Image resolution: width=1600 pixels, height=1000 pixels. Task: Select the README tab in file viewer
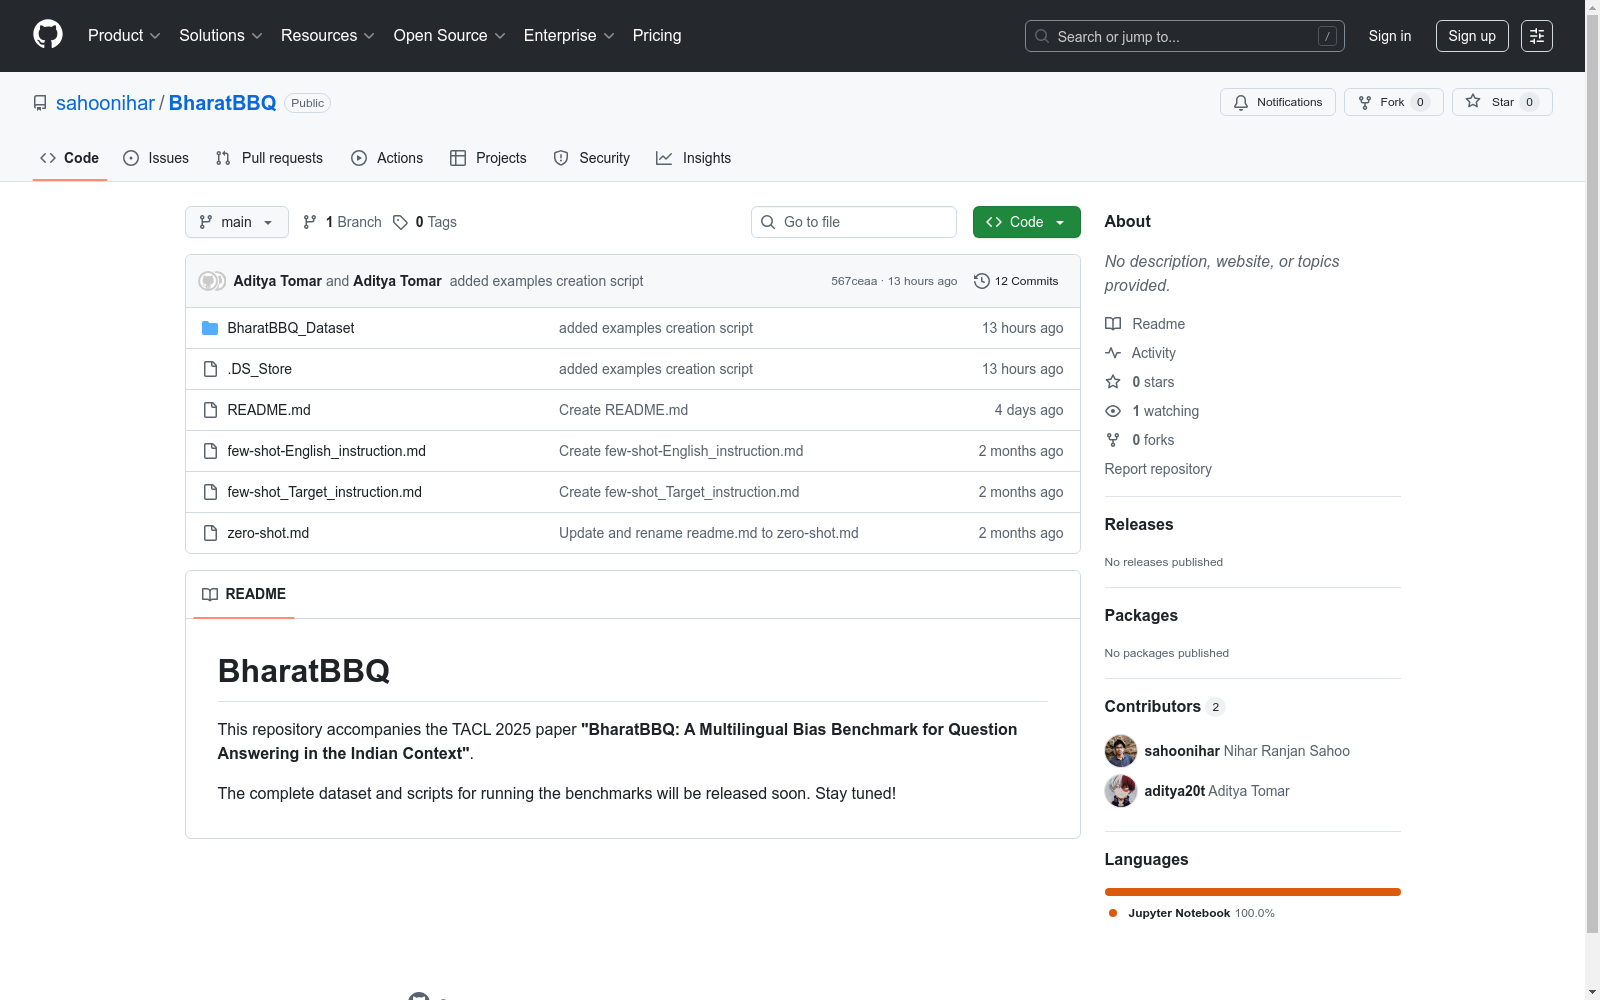[x=244, y=594]
